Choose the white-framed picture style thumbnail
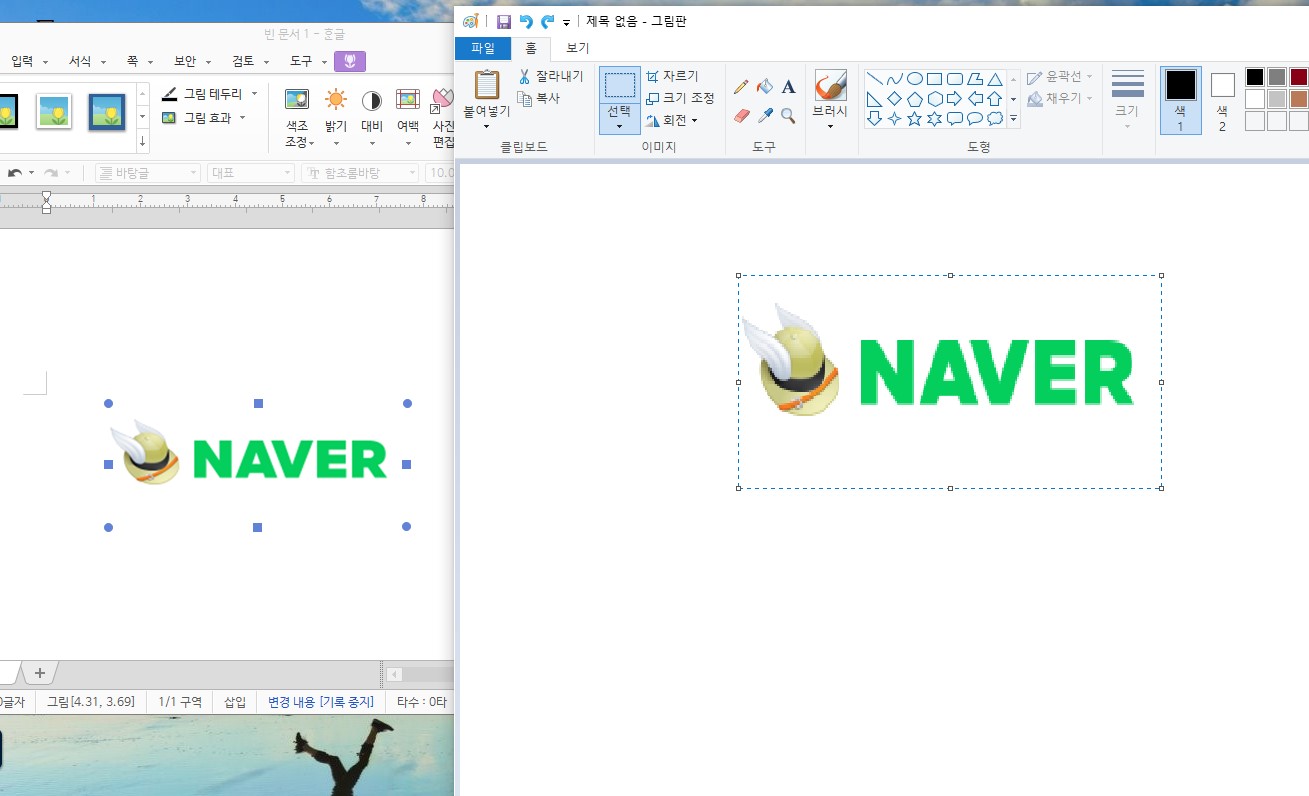This screenshot has width=1309, height=796. coord(54,112)
